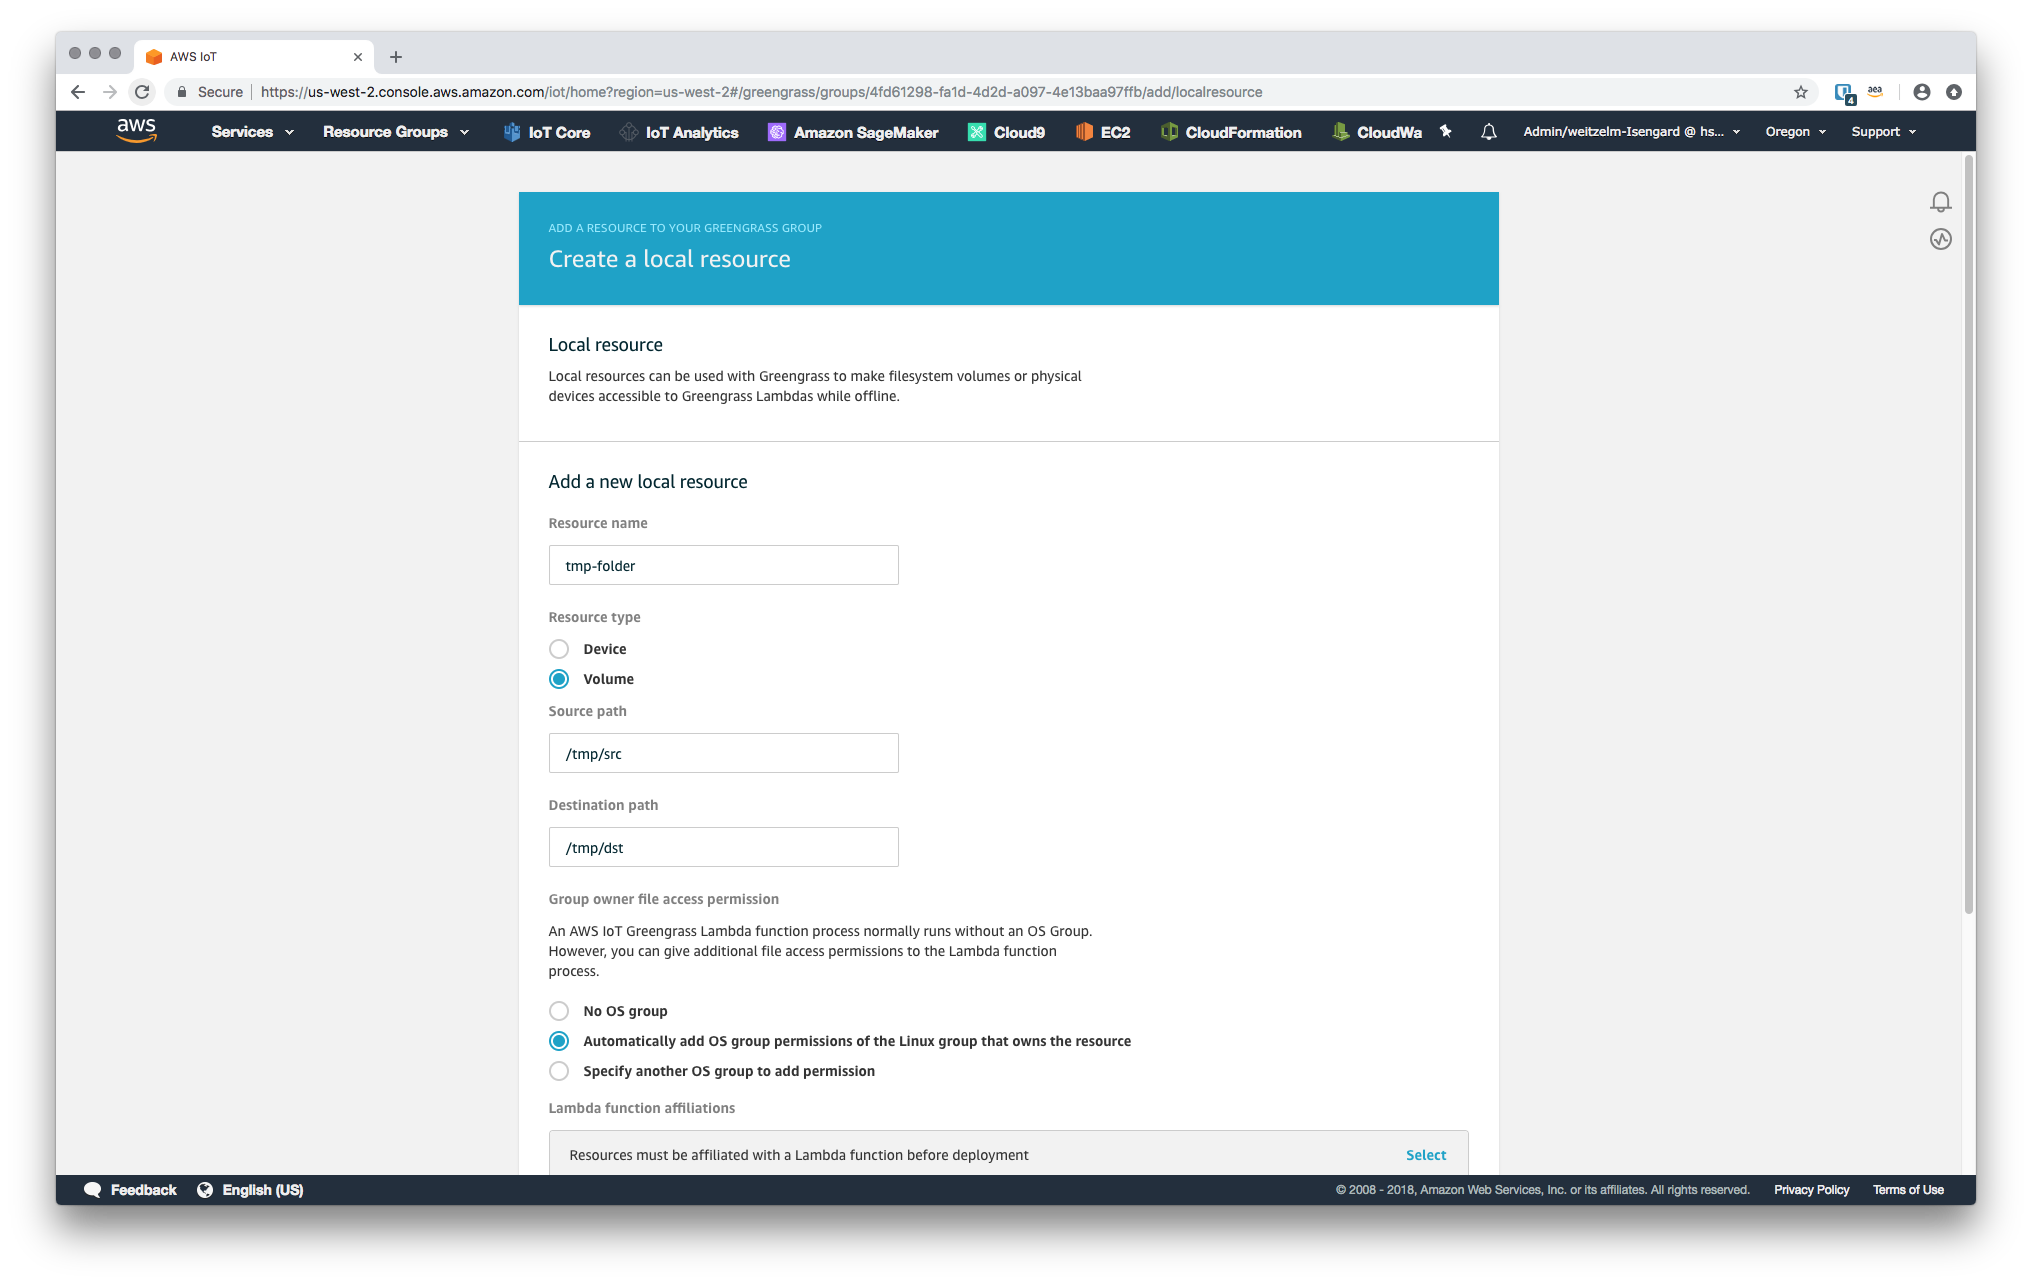
Task: Open the Privacy Policy link
Action: click(x=1811, y=1190)
